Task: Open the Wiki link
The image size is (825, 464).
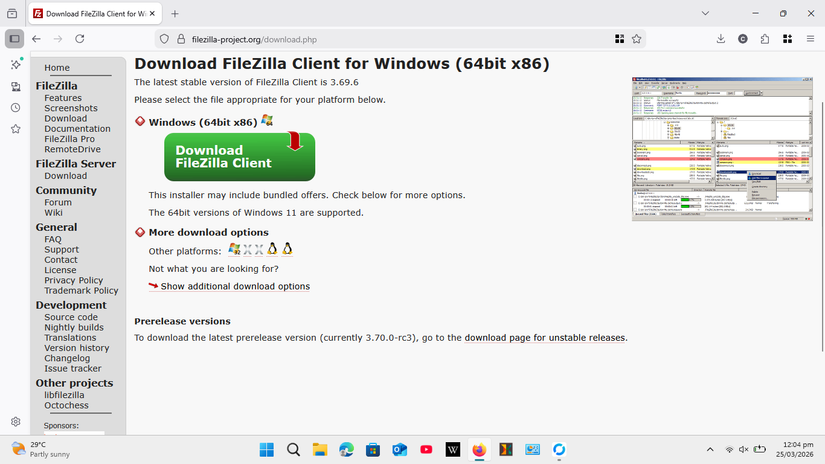Action: click(x=53, y=213)
